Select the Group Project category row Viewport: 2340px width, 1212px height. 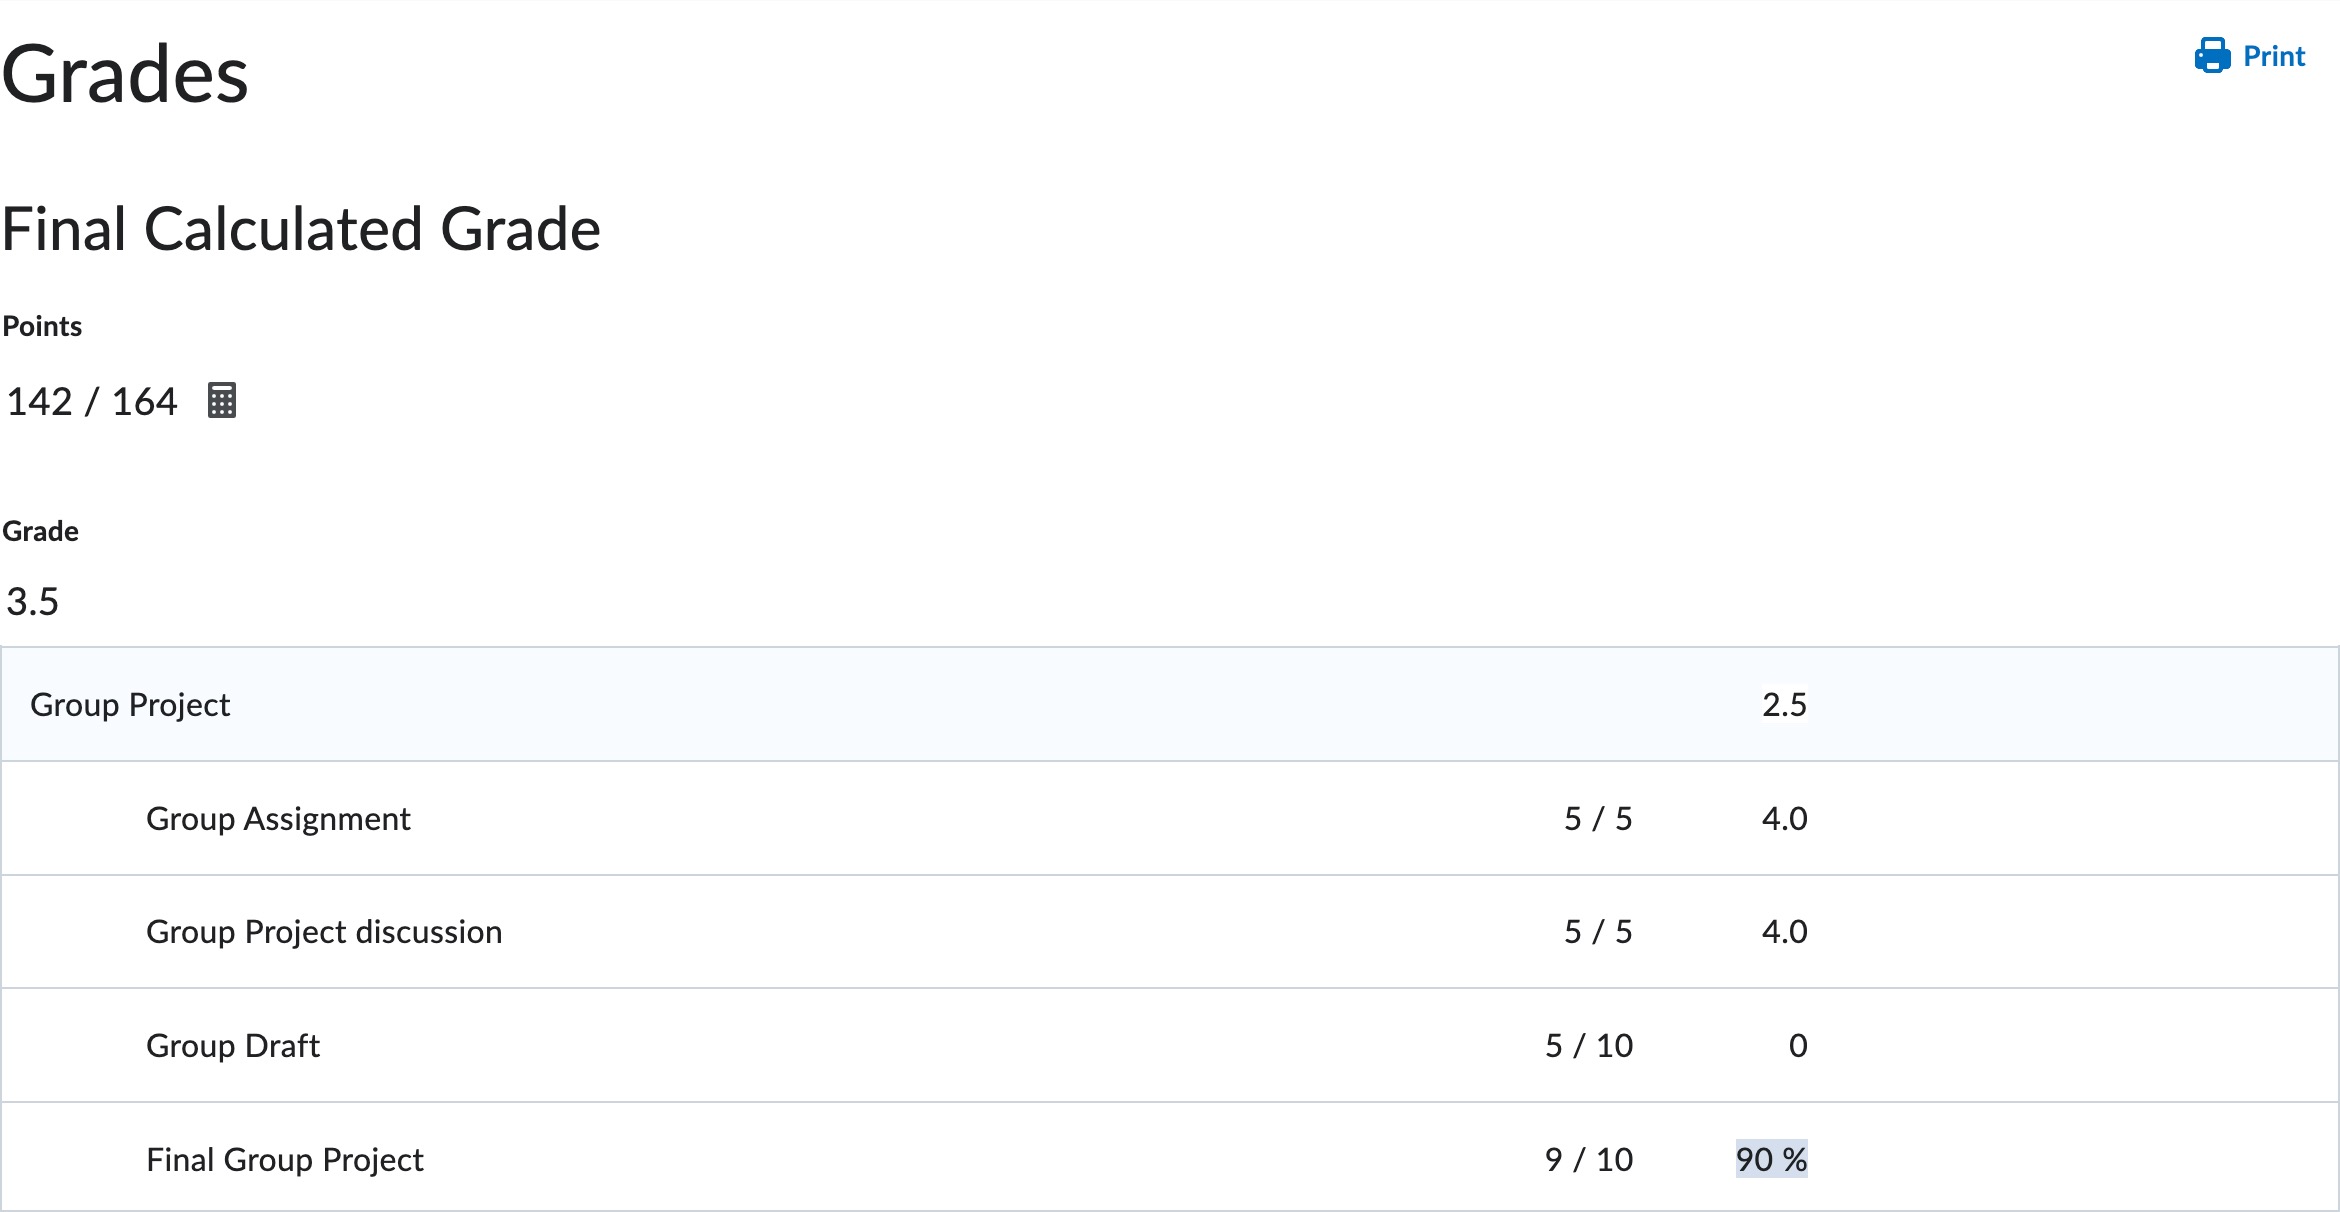[x=1170, y=704]
